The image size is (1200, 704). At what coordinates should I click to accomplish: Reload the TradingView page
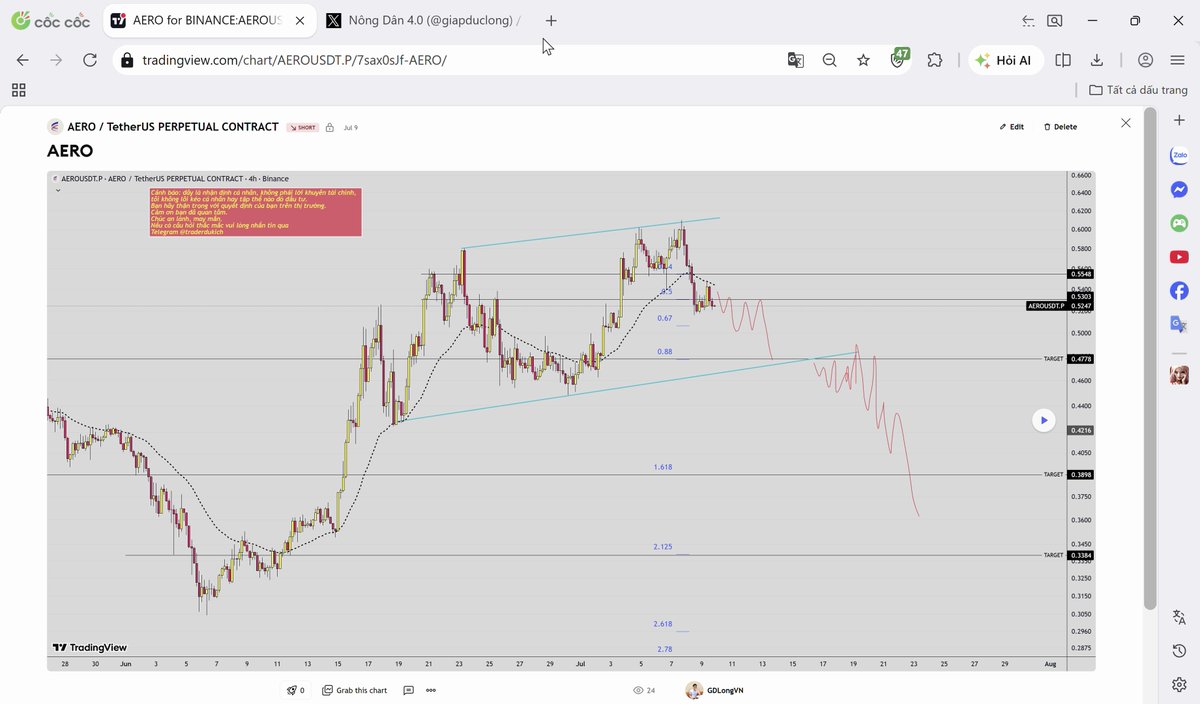coord(90,60)
